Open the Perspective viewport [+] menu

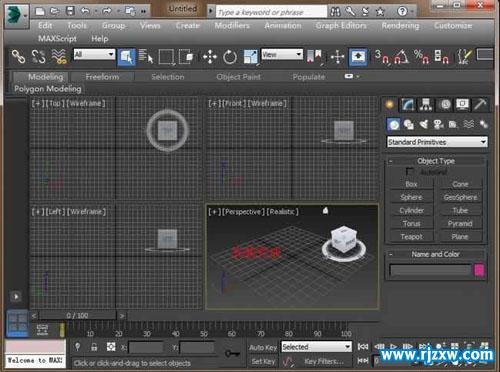click(214, 212)
